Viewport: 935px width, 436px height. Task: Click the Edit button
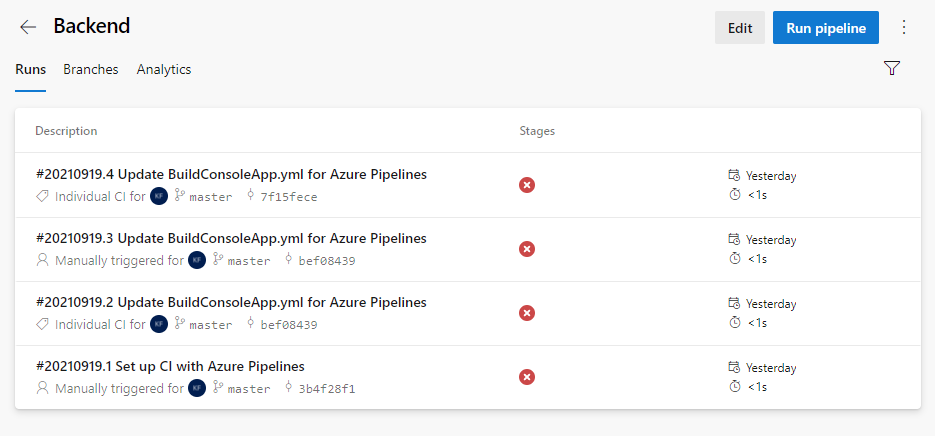[740, 28]
